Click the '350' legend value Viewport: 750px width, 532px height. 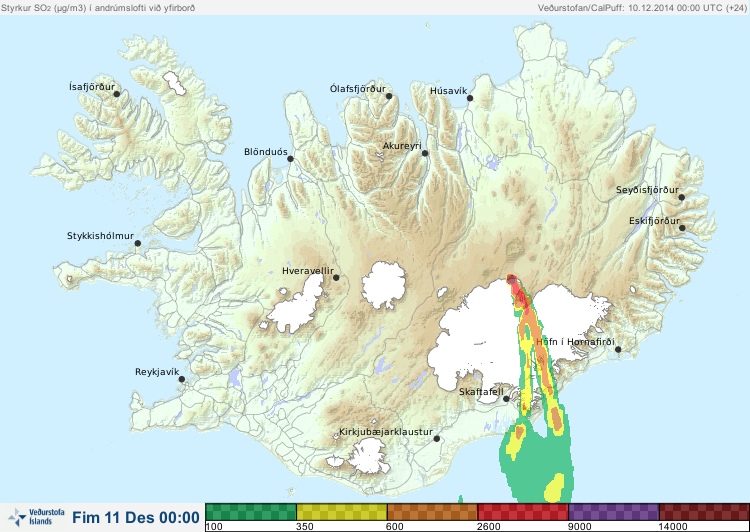coord(305,527)
